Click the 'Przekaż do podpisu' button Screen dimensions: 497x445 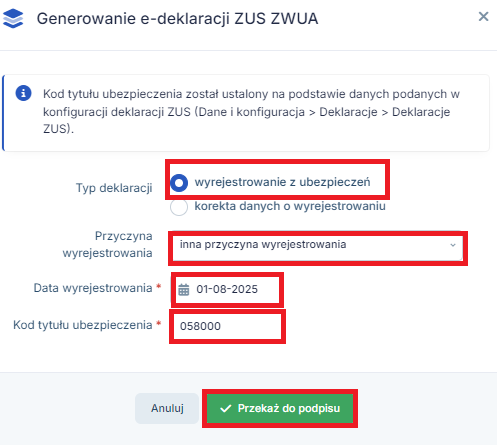pyautogui.click(x=280, y=408)
